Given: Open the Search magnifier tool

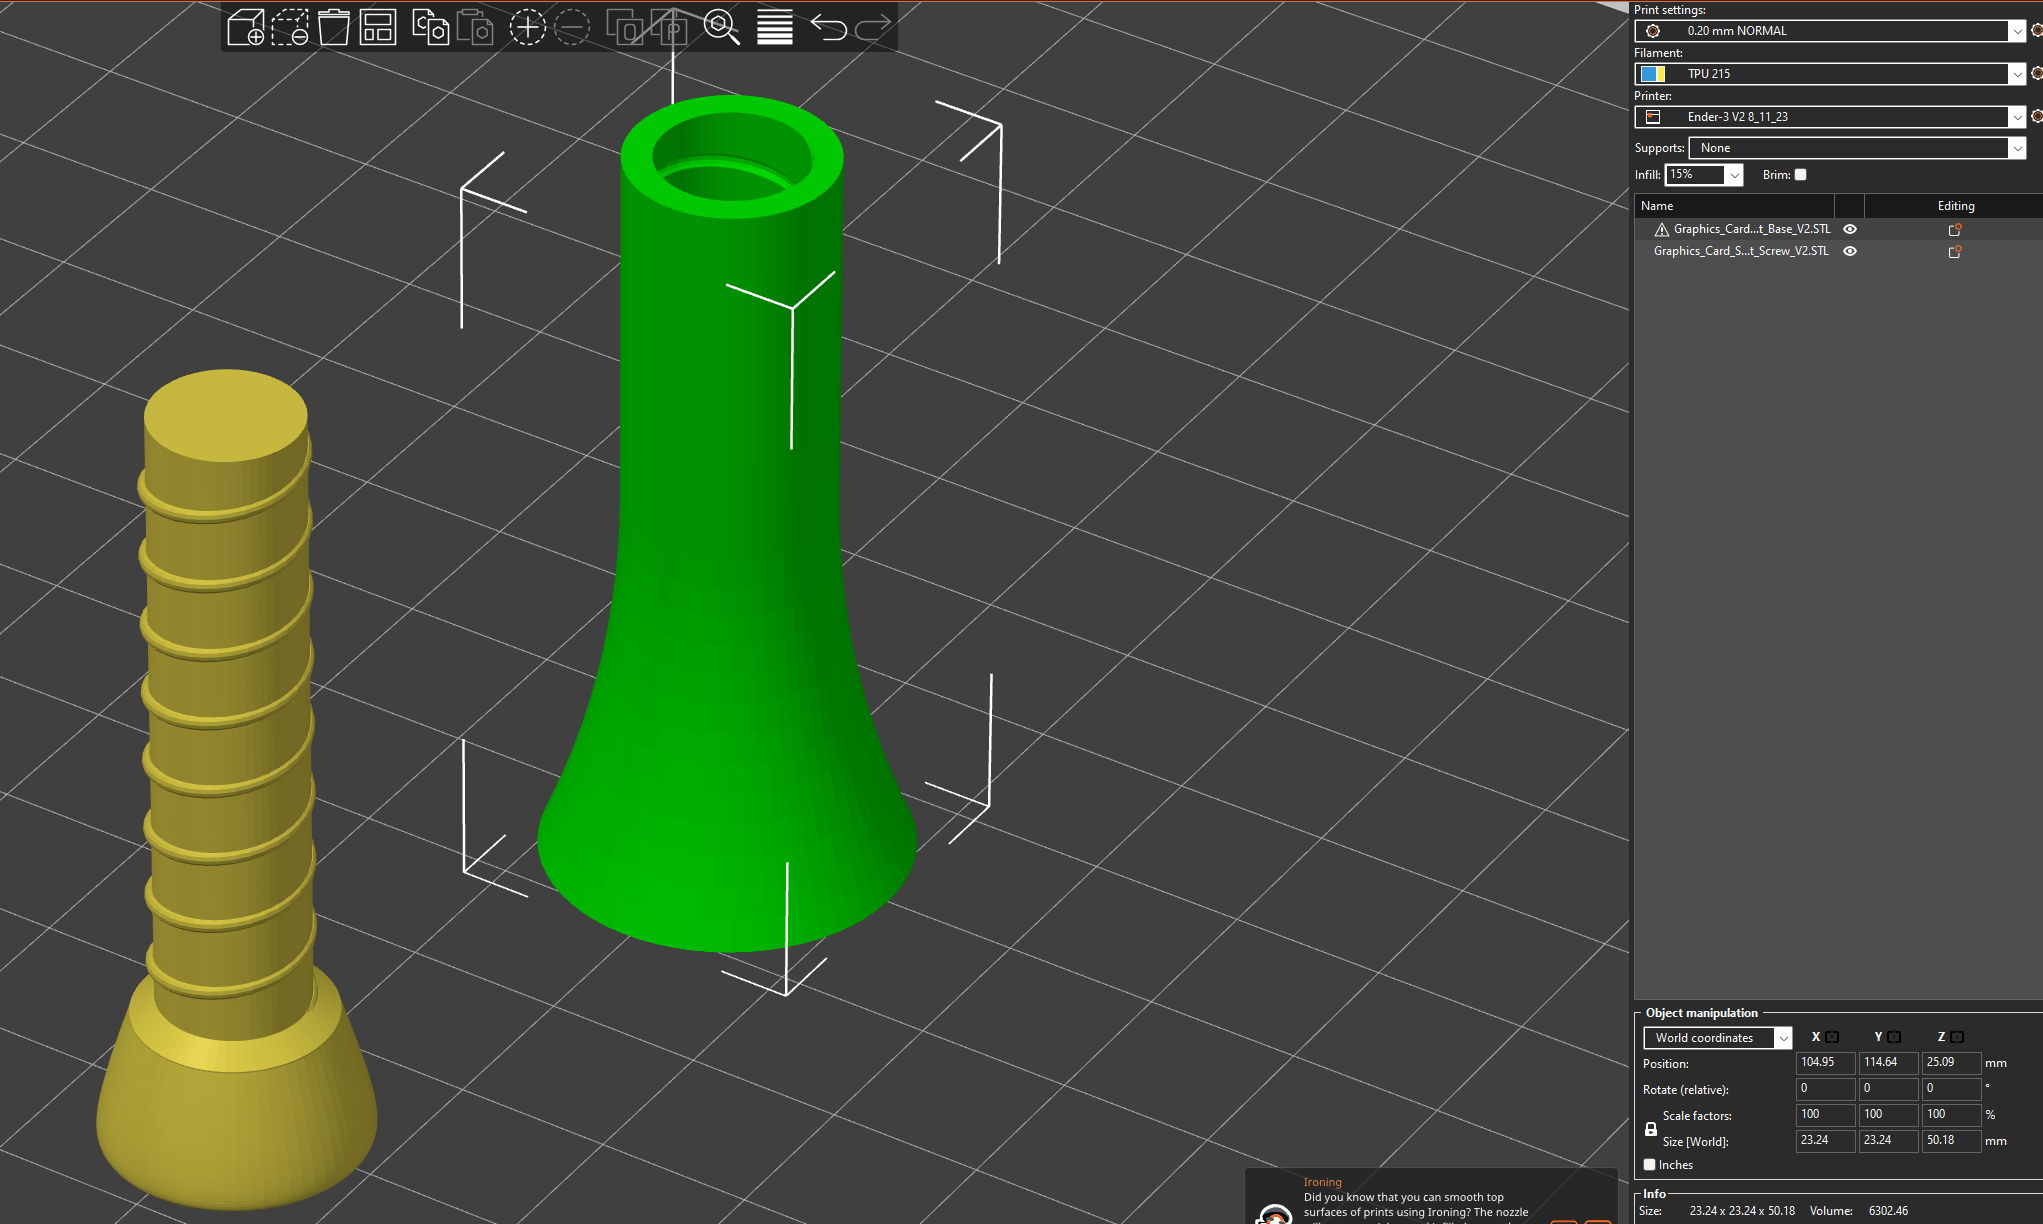Looking at the screenshot, I should [721, 27].
